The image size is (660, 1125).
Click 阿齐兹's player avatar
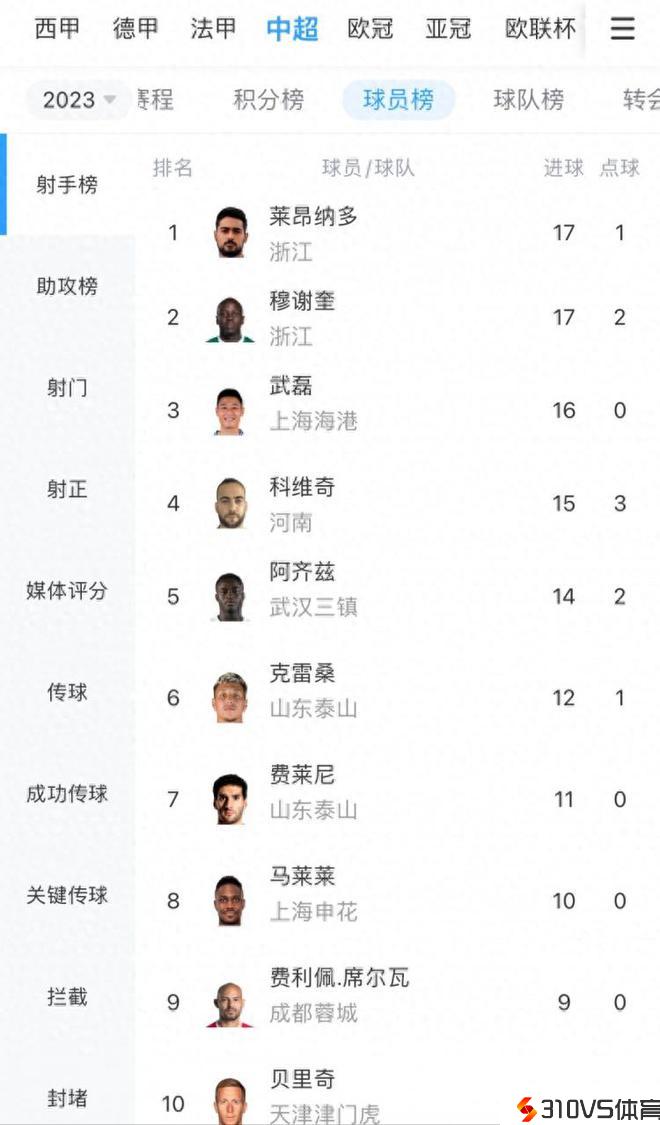(x=231, y=597)
